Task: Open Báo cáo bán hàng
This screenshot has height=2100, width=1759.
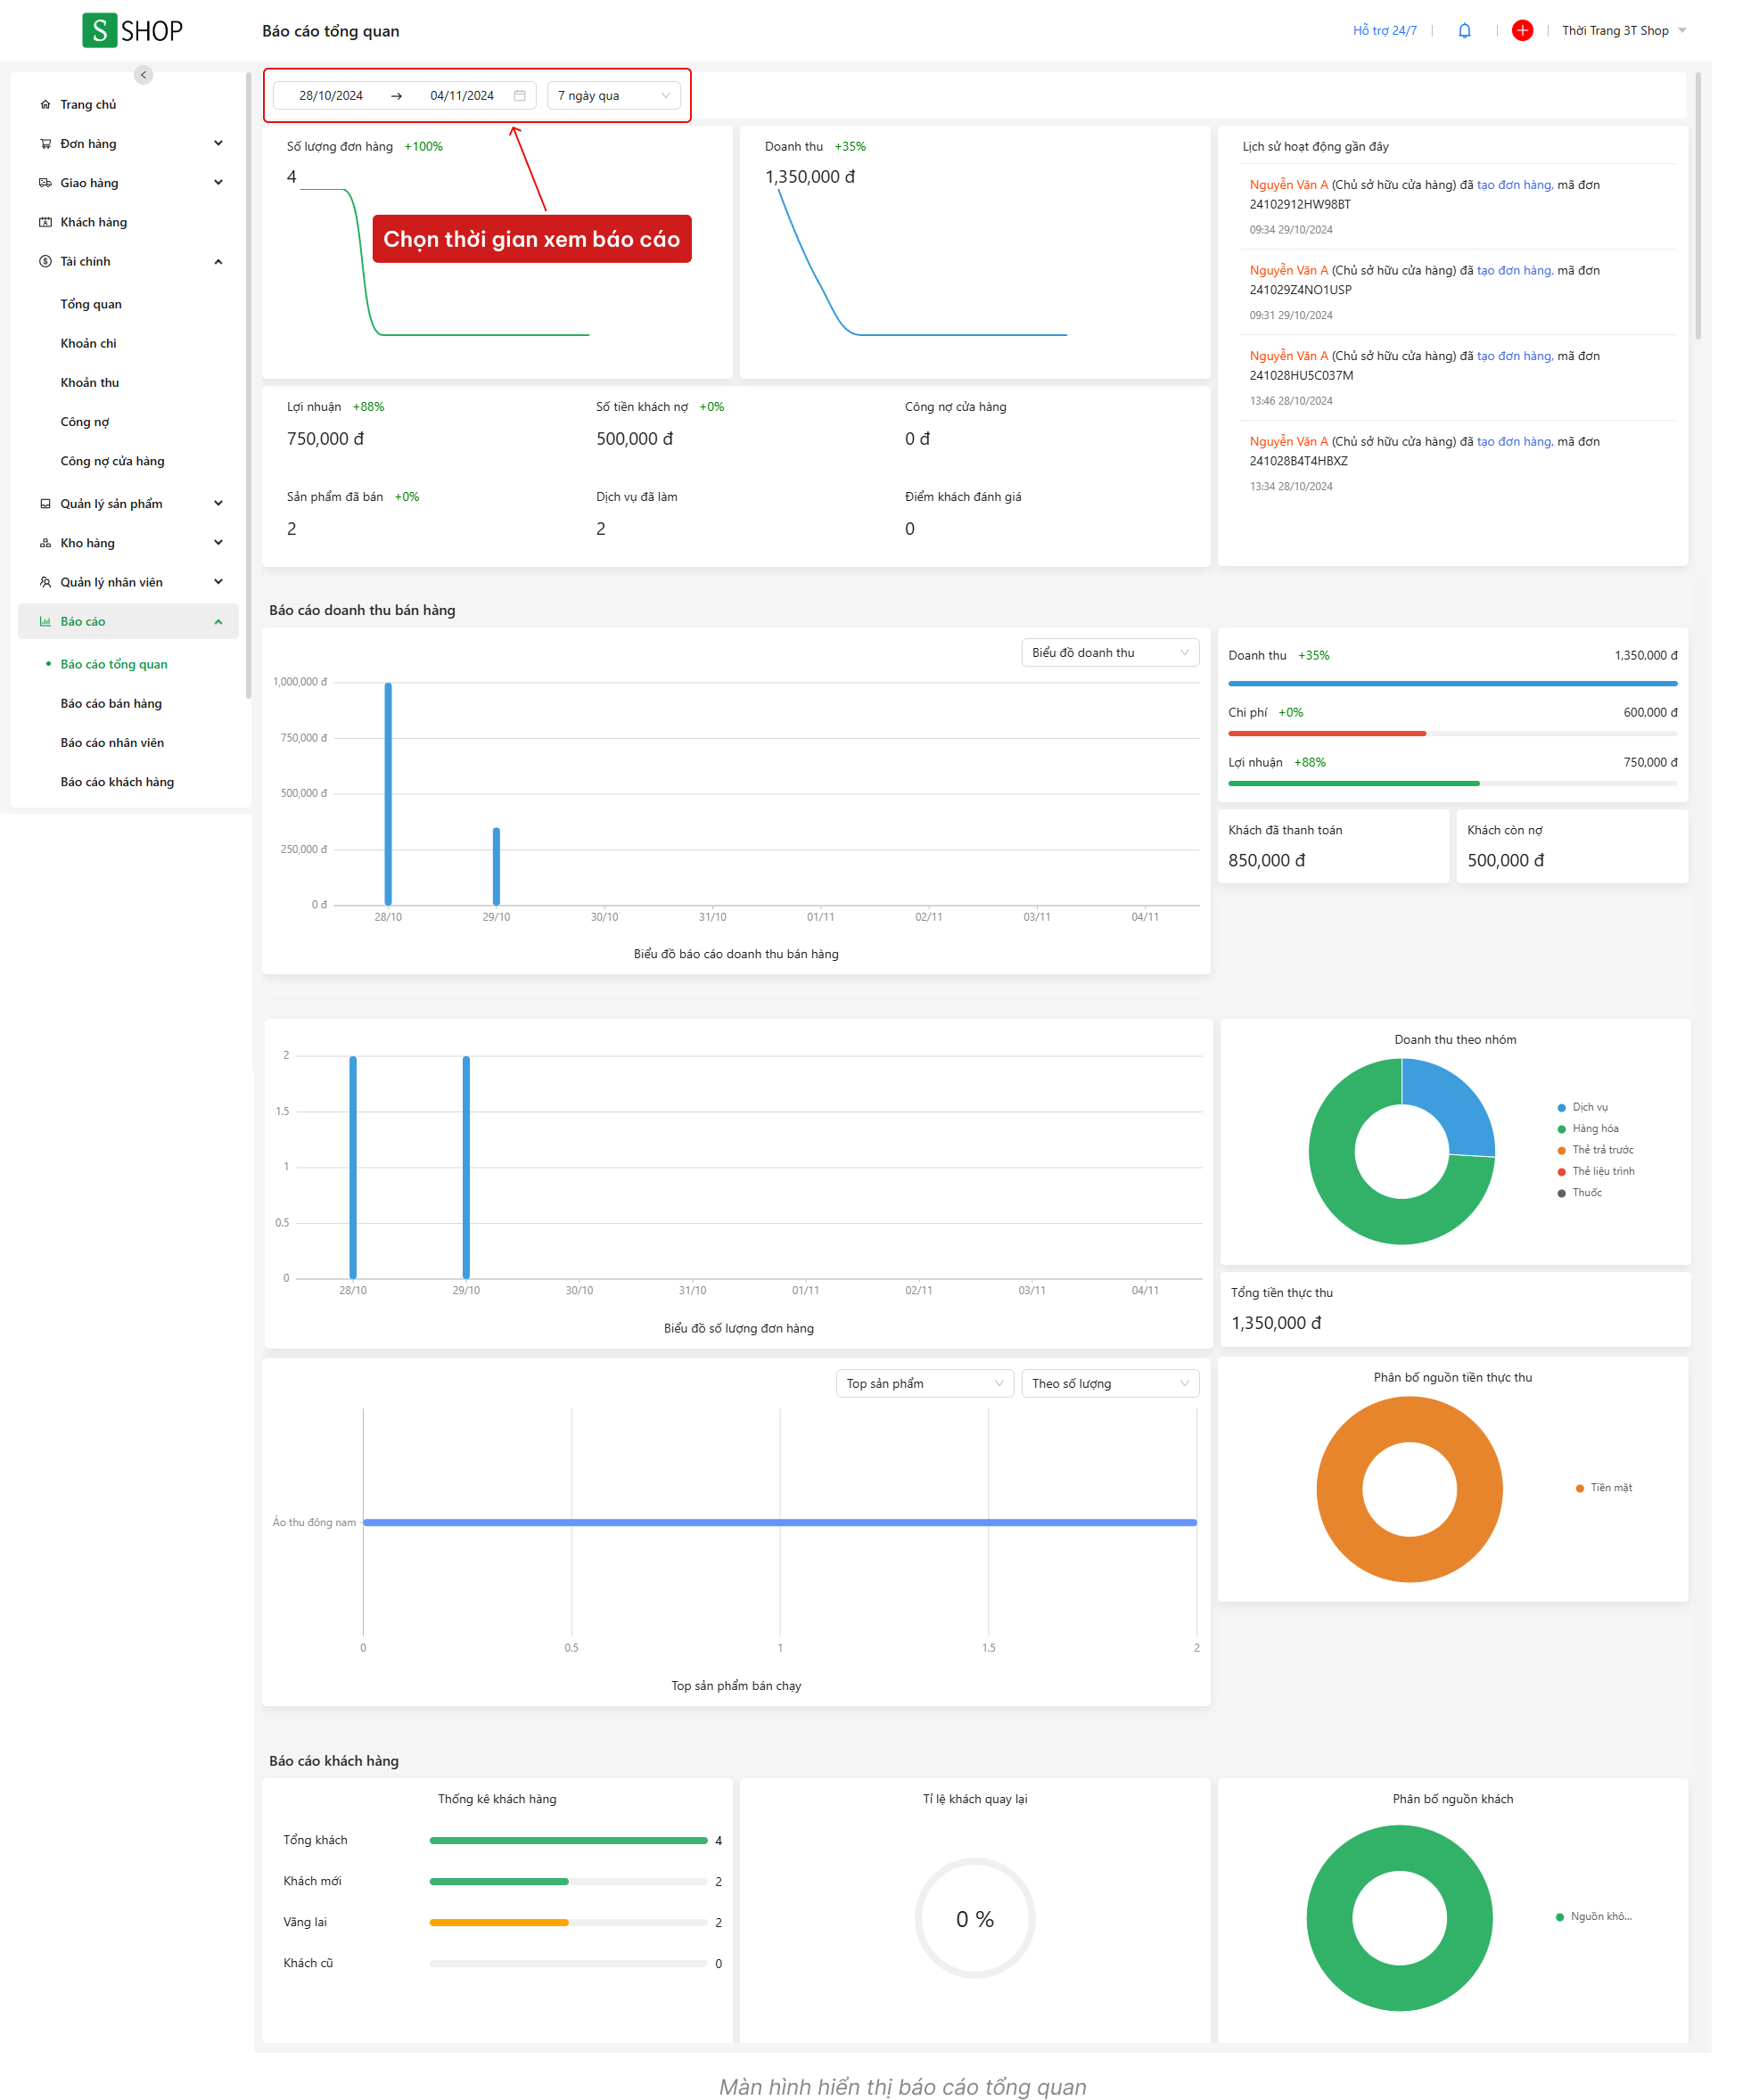Action: pos(111,704)
